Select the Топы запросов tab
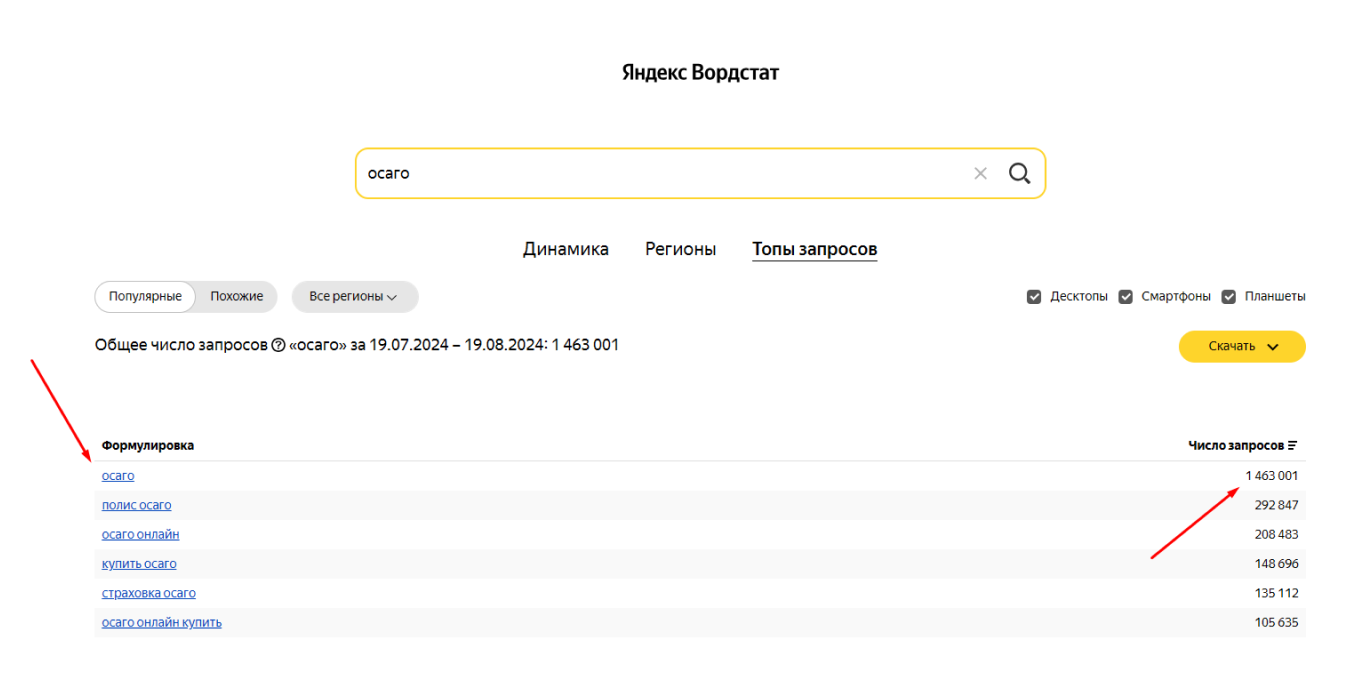 click(815, 249)
